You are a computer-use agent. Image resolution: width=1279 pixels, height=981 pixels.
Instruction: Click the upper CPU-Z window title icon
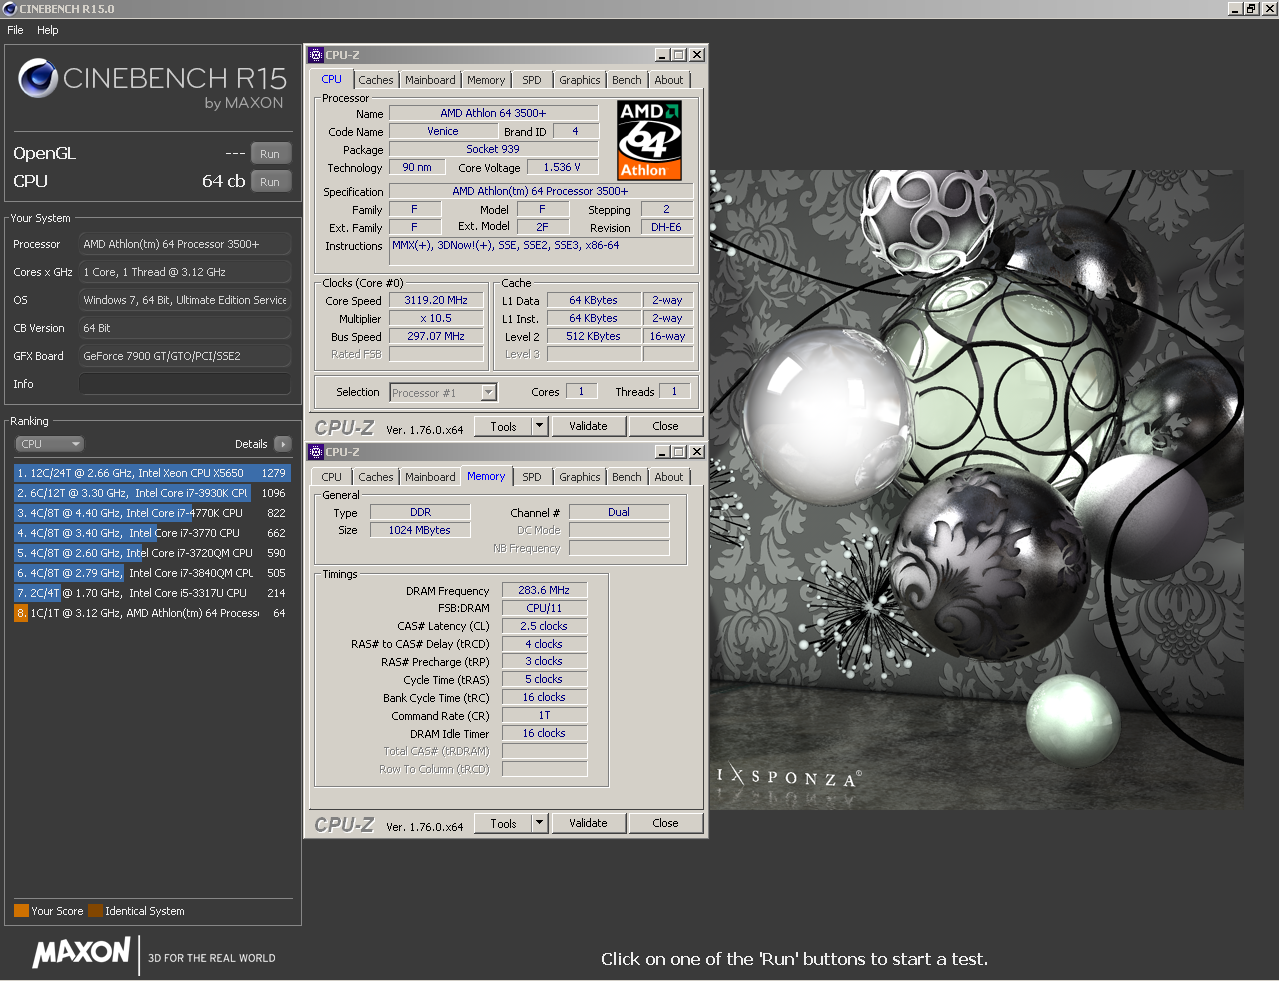(316, 55)
